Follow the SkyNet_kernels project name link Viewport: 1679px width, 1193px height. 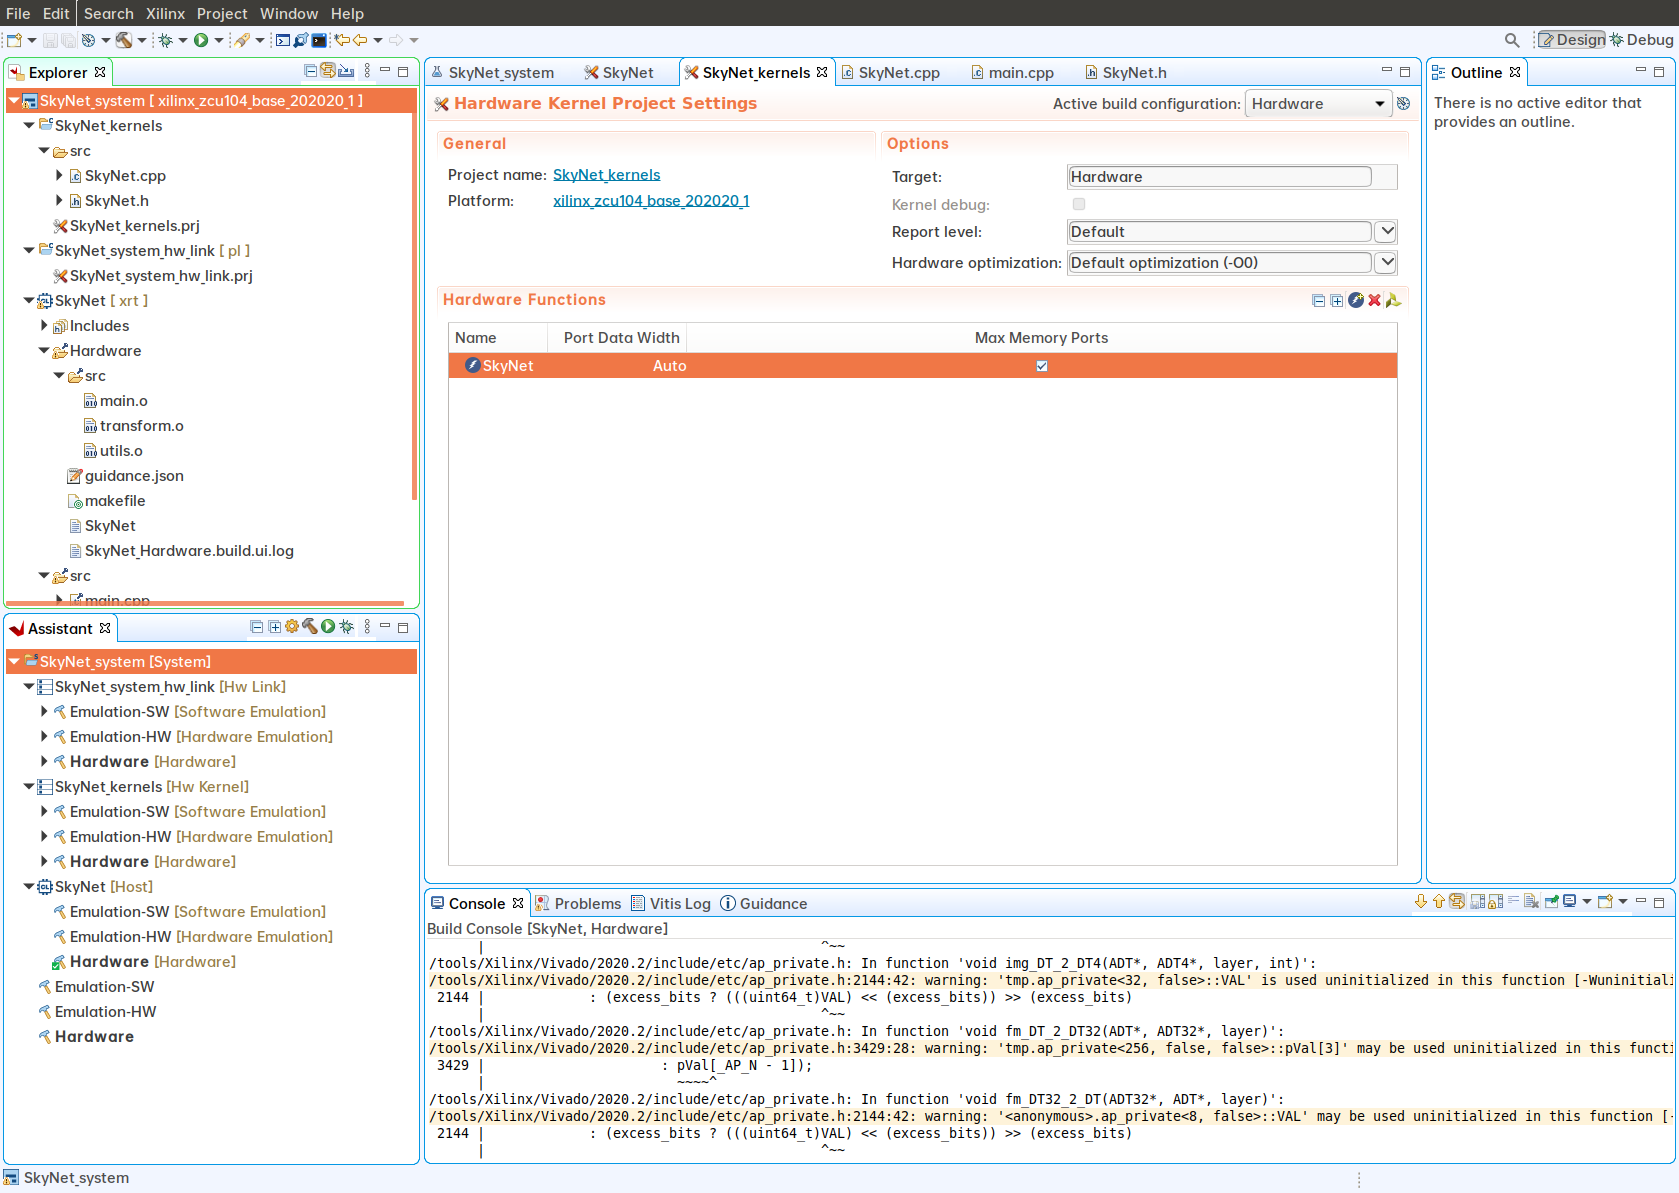(x=607, y=175)
